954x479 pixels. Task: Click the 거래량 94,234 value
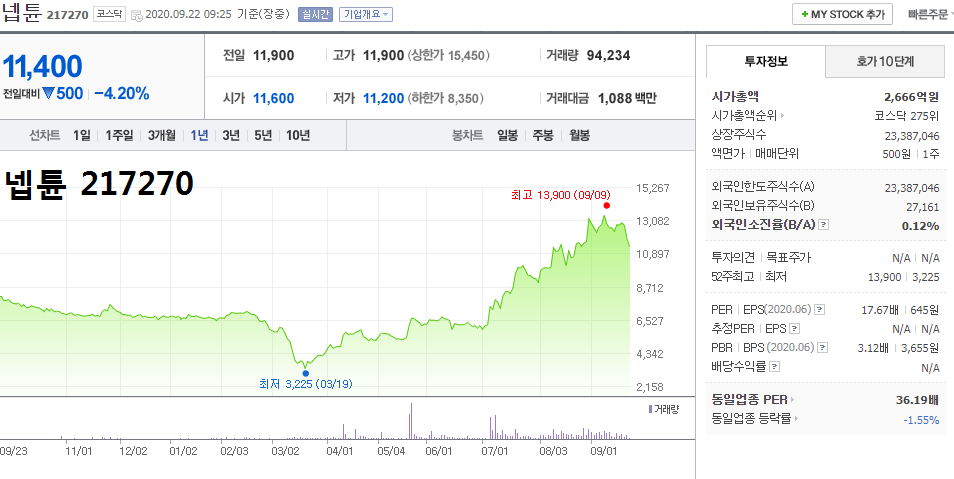(x=608, y=55)
